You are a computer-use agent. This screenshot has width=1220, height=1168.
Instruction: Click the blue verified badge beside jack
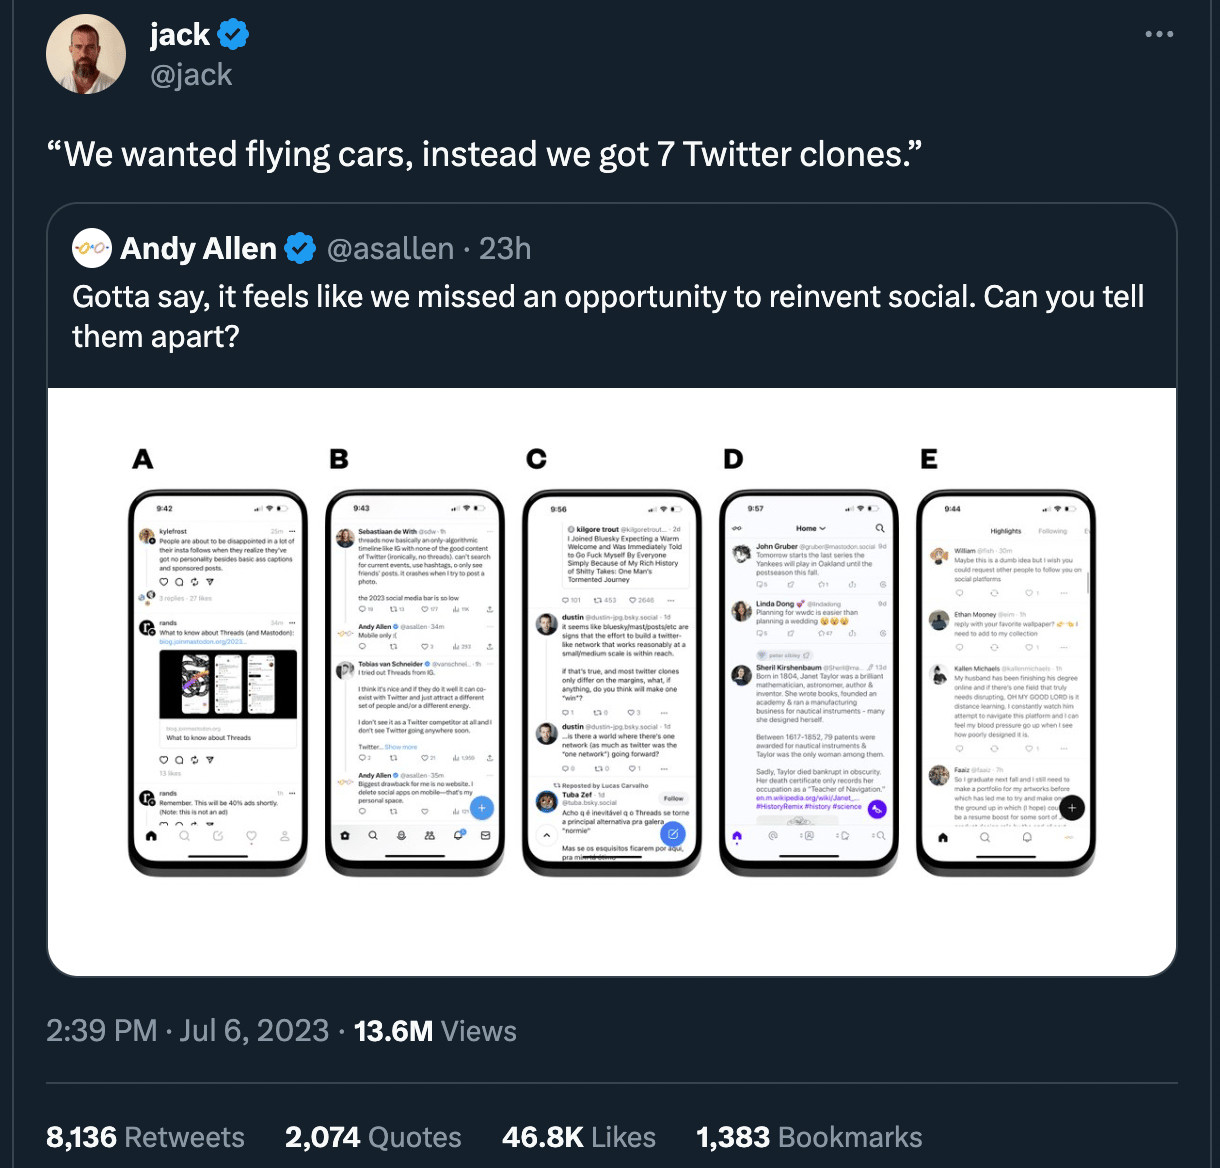click(x=233, y=35)
